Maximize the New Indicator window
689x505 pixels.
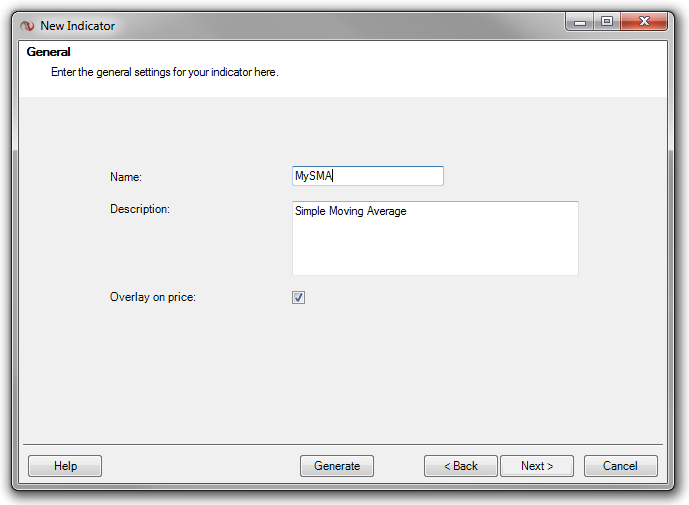[x=606, y=21]
